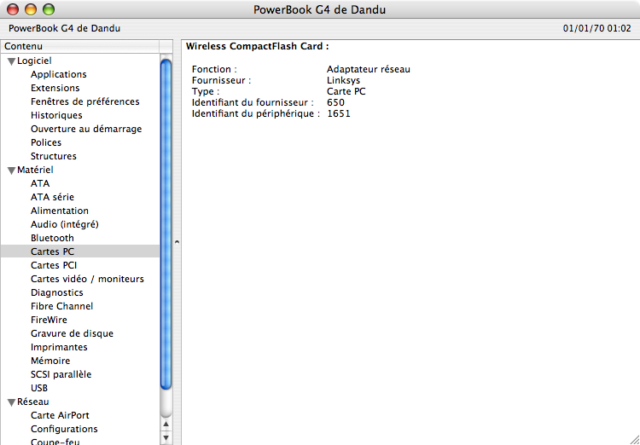Viewport: 640px width, 445px height.
Task: Click device identifier value 1651
Action: [339, 113]
